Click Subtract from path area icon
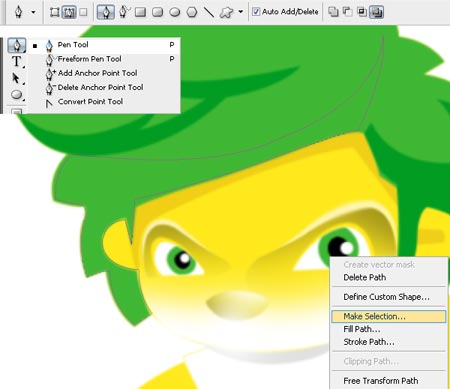Viewport: 450px width, 389px height. [x=347, y=12]
